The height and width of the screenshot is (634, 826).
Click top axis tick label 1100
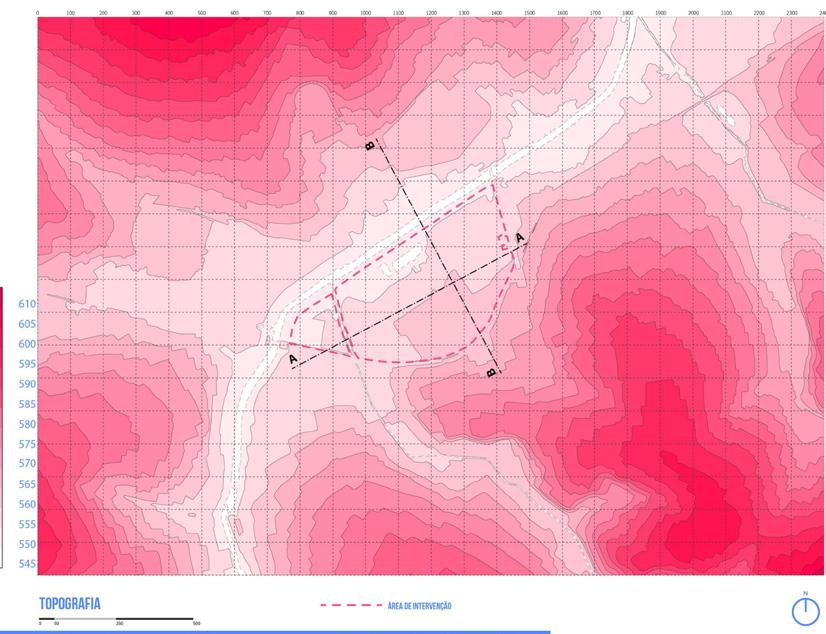[398, 13]
